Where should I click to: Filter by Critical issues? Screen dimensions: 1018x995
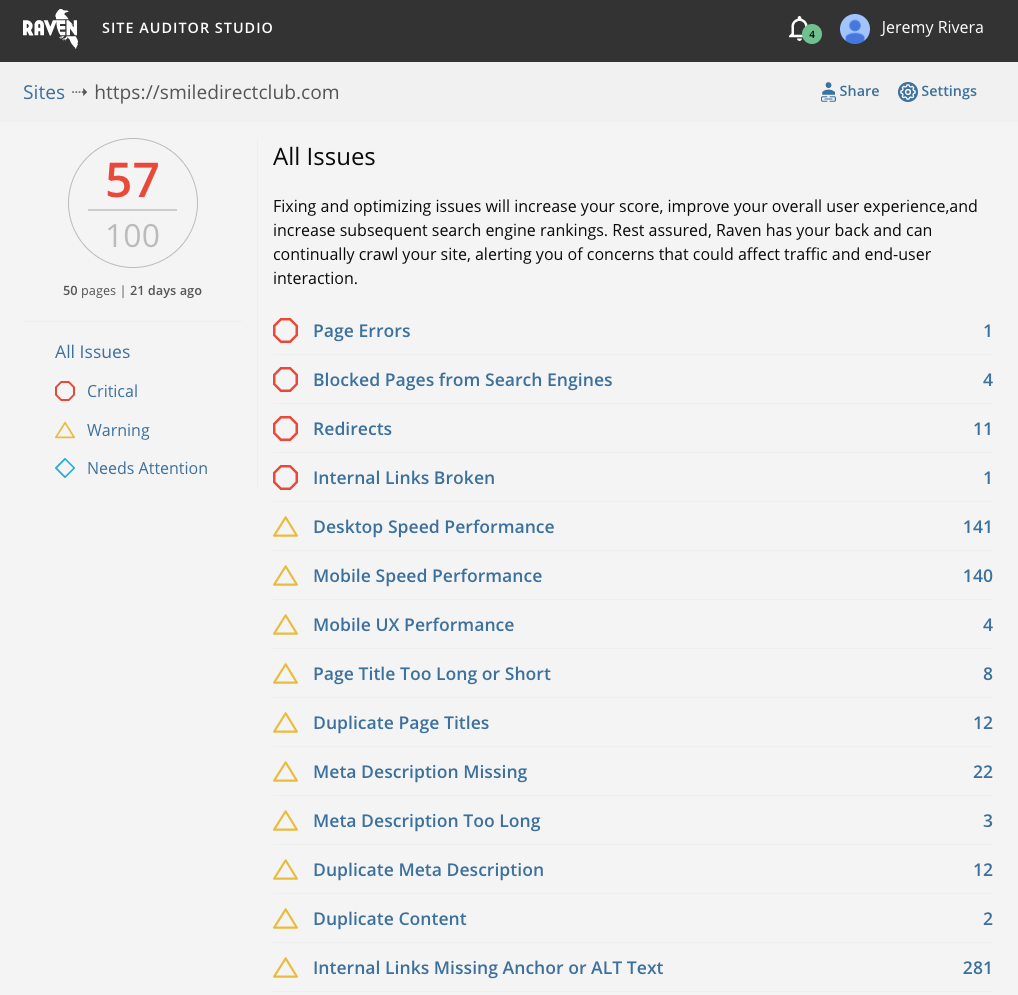pos(112,391)
